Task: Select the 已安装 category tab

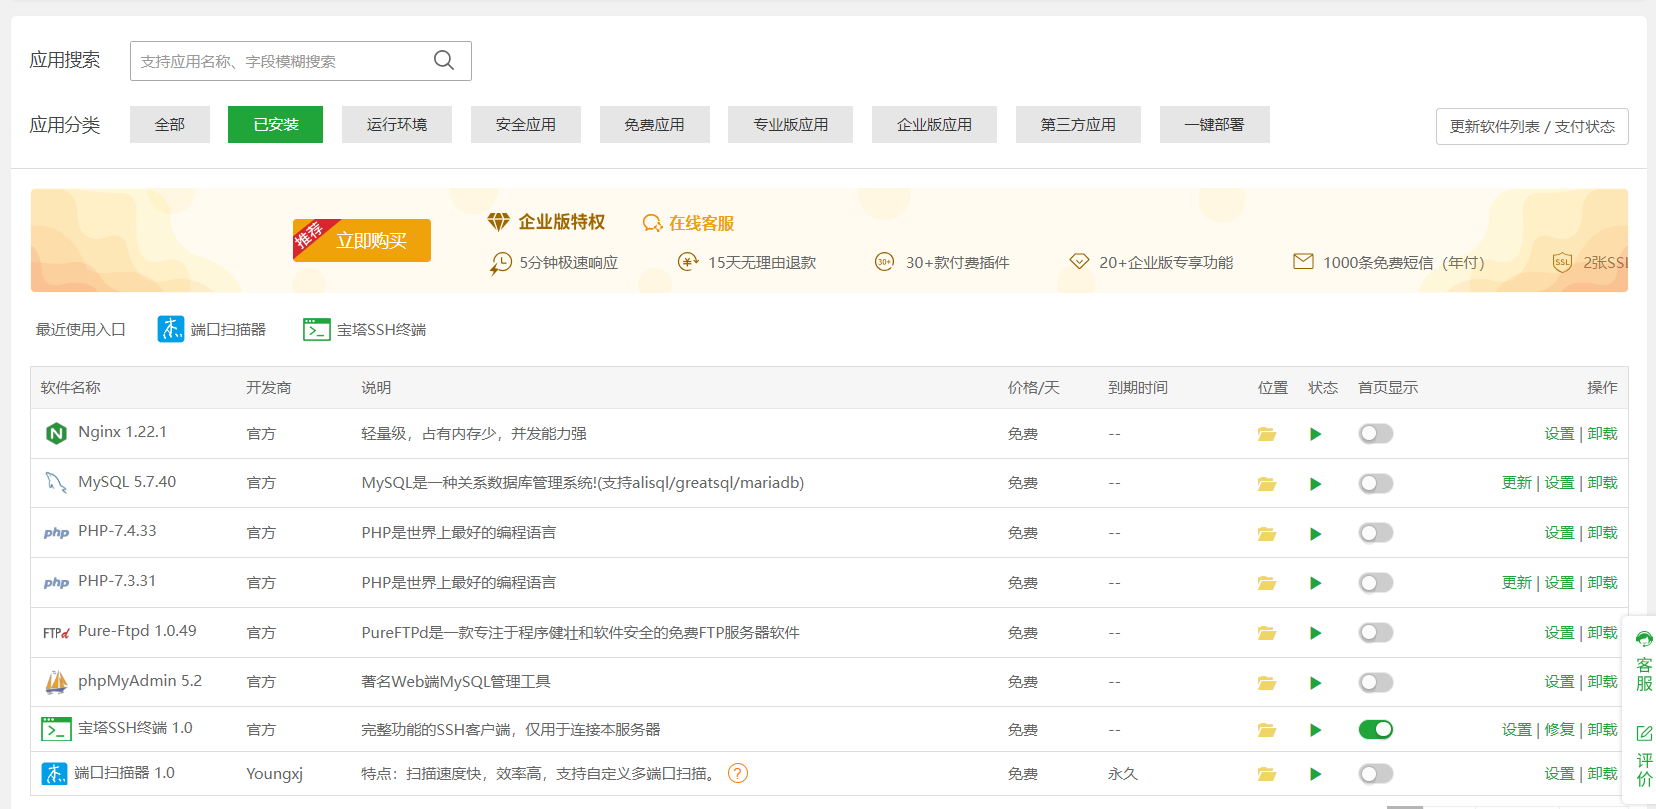Action: 276,124
